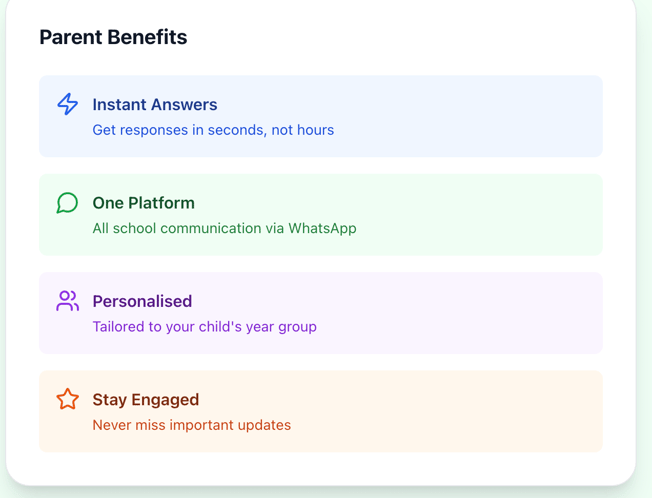Select the Stay Engaged title
The image size is (652, 498).
(146, 400)
